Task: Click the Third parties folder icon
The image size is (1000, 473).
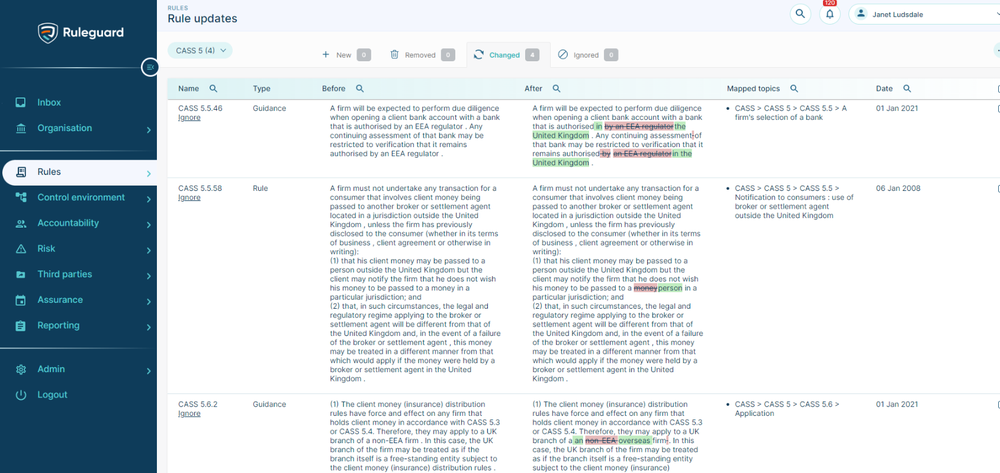Action: (20, 274)
